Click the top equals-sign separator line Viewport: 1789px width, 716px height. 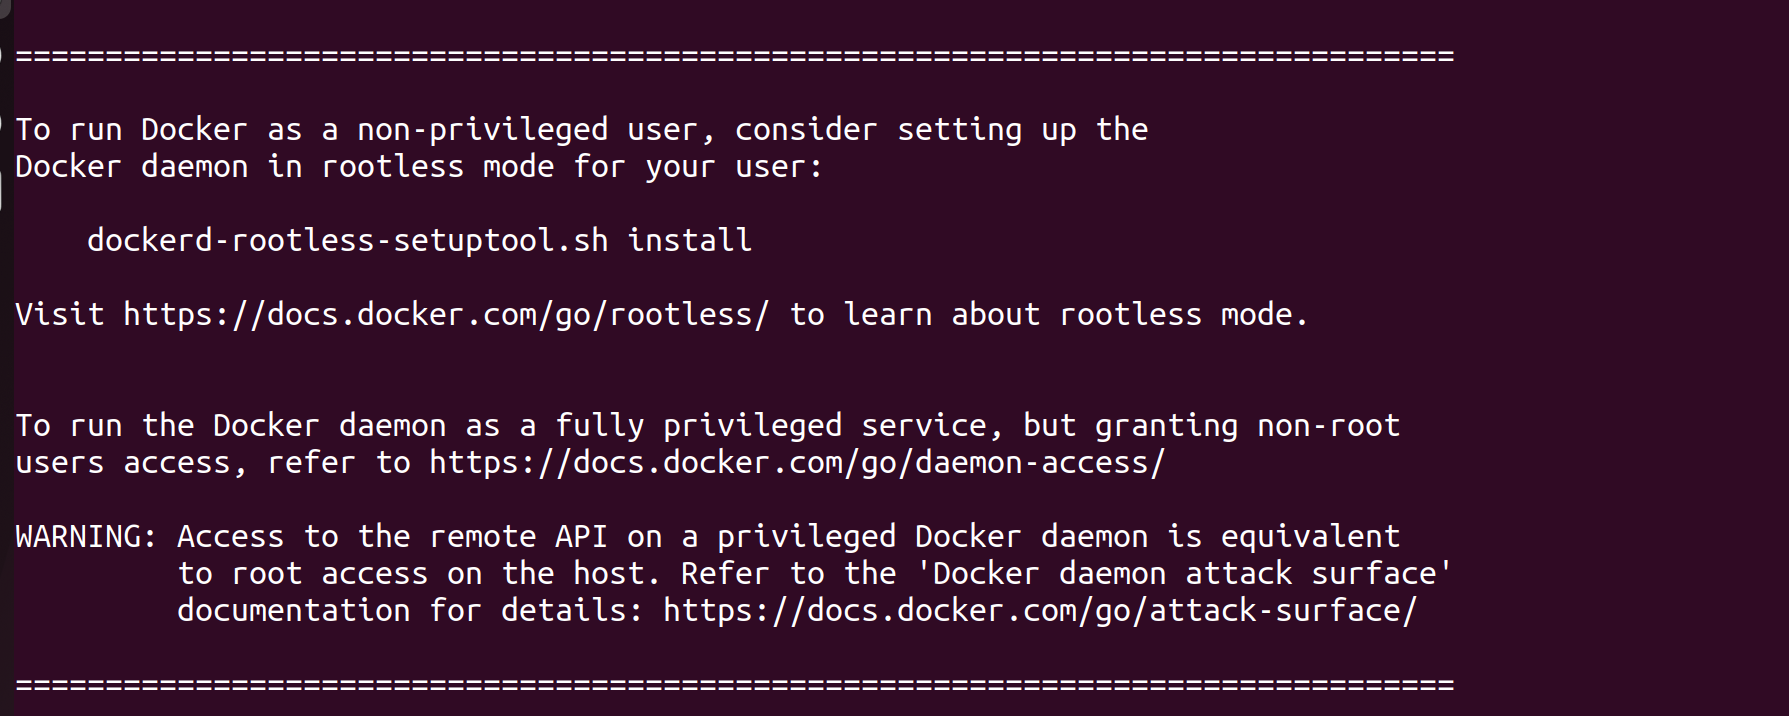tap(735, 56)
